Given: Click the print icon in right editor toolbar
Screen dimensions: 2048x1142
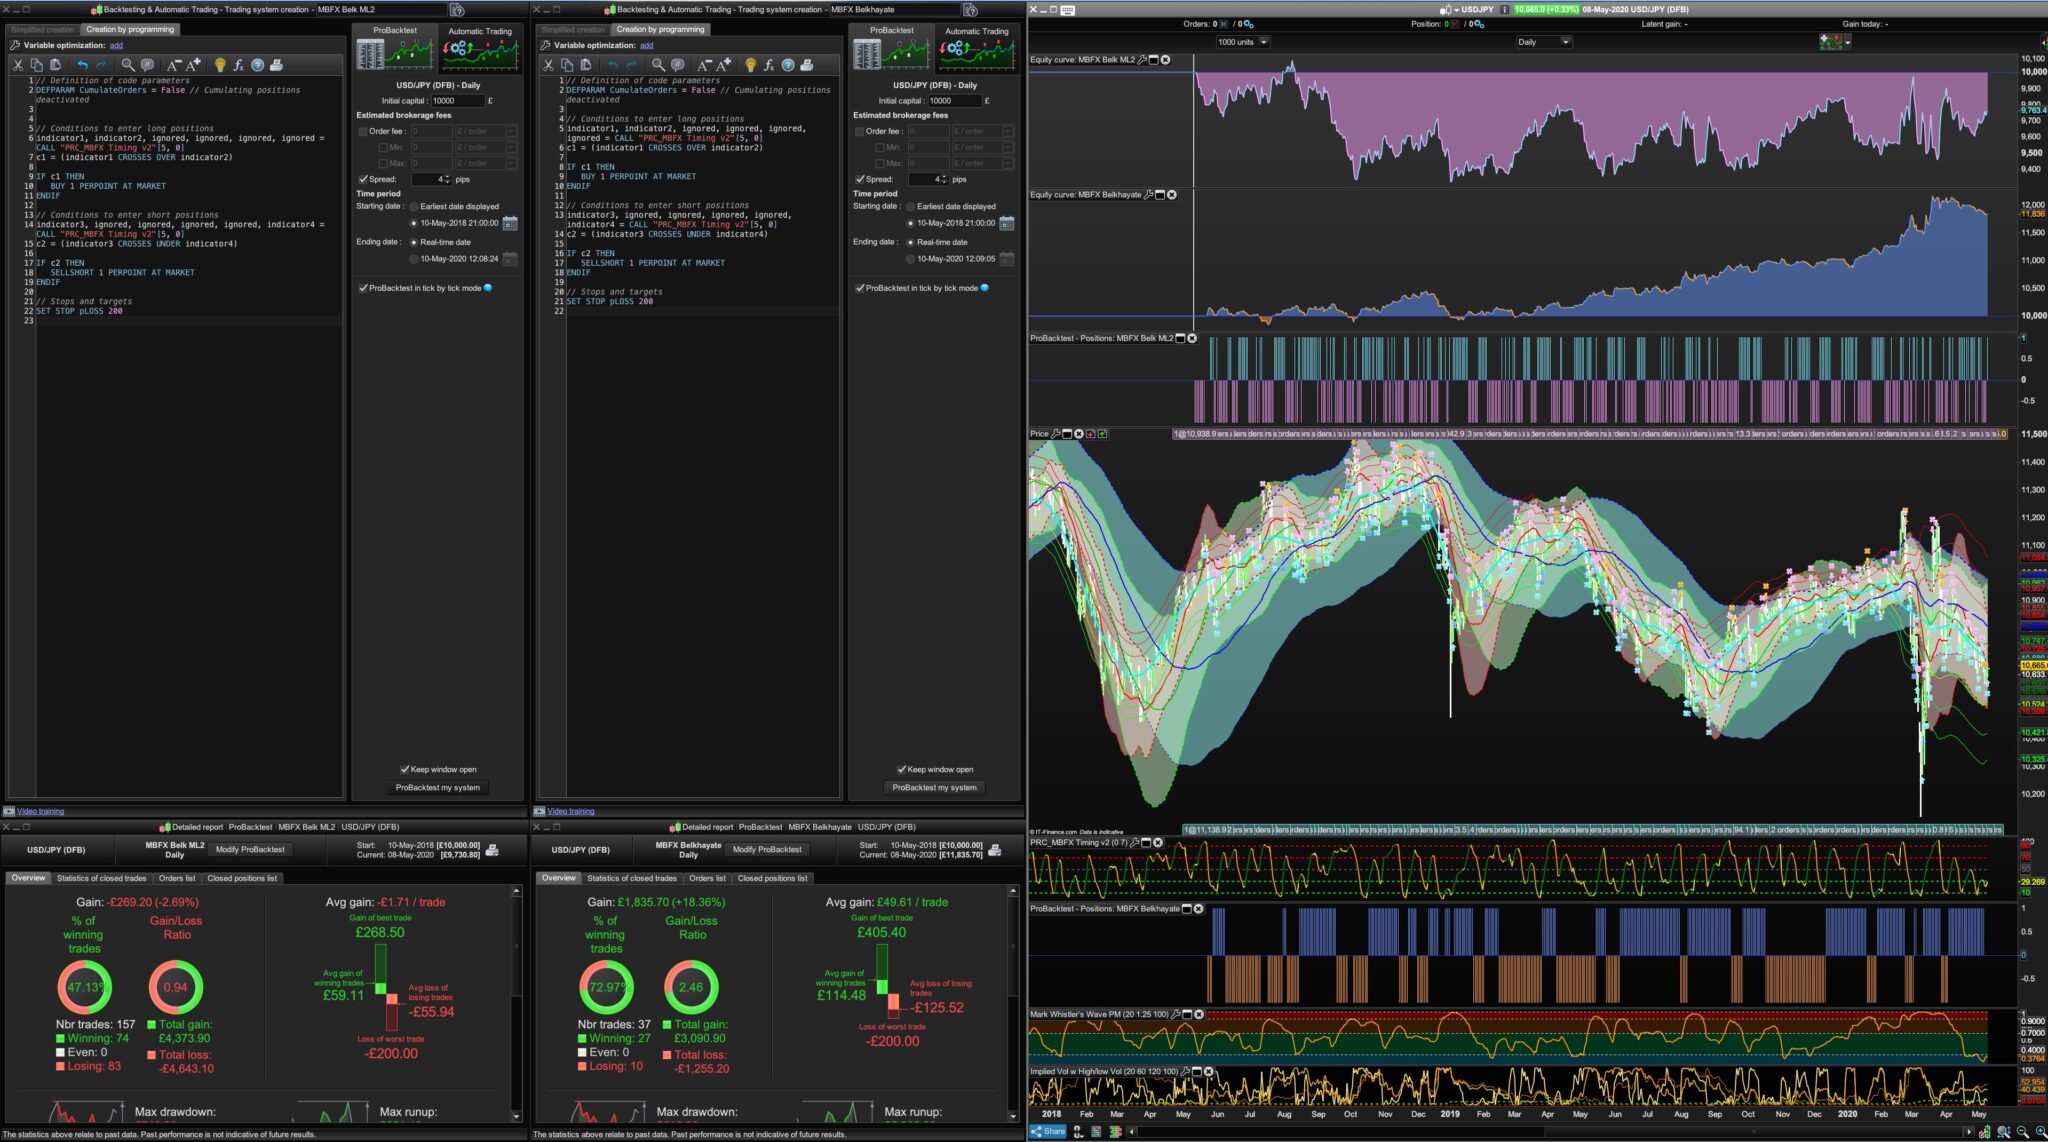Looking at the screenshot, I should tap(806, 65).
